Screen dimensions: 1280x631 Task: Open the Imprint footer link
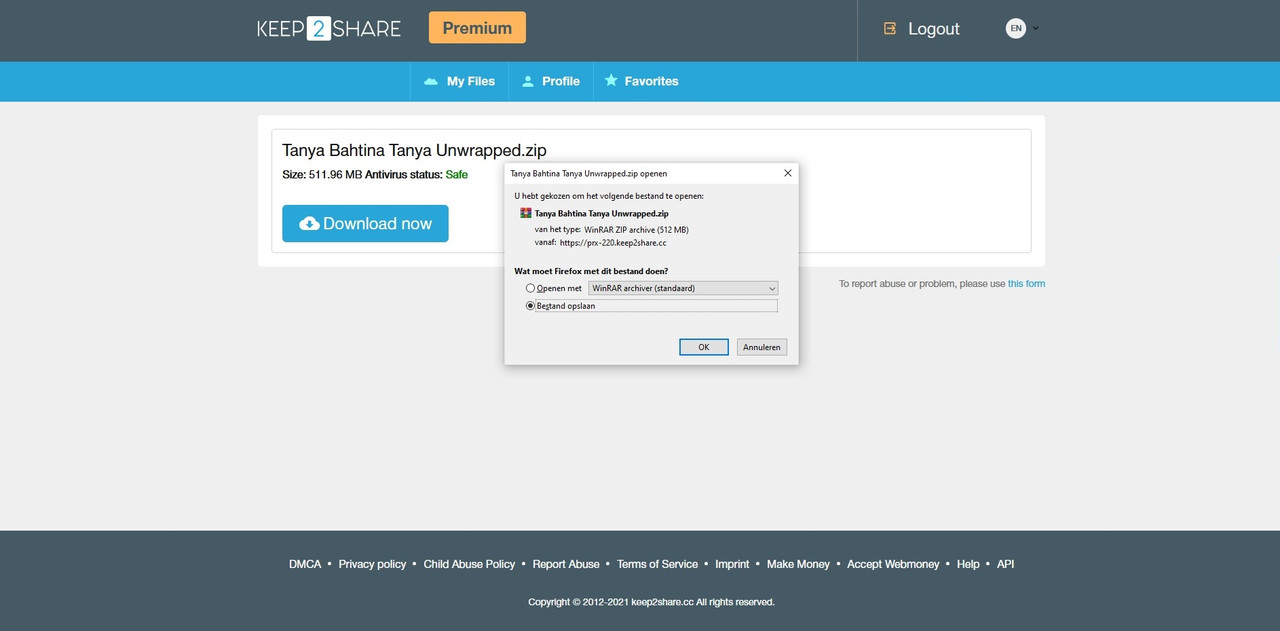coord(732,564)
